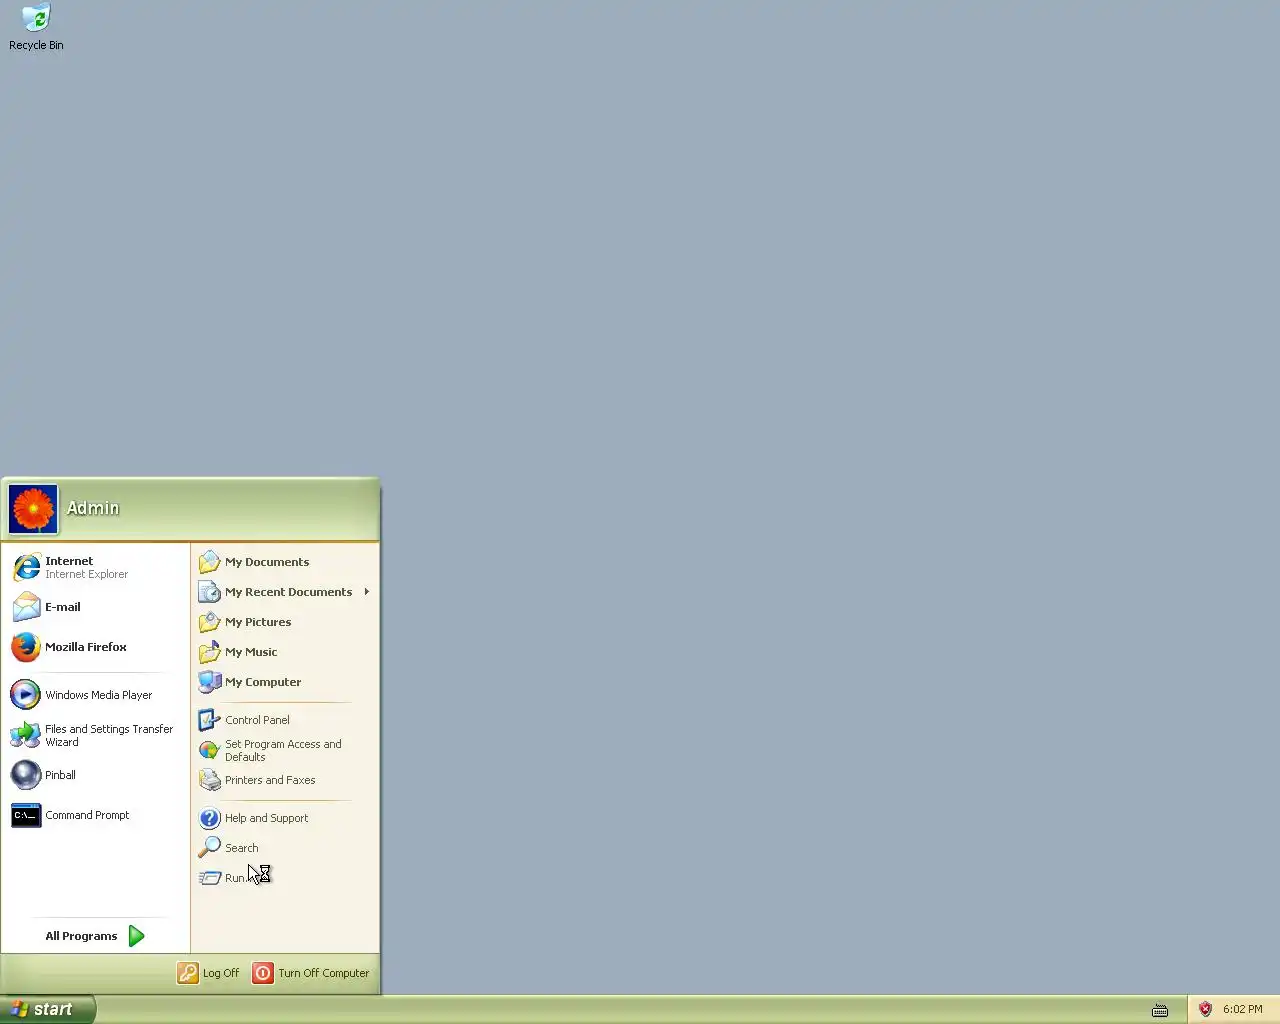Click the My Recent Documents icon
This screenshot has height=1024, width=1280.
[x=209, y=592]
